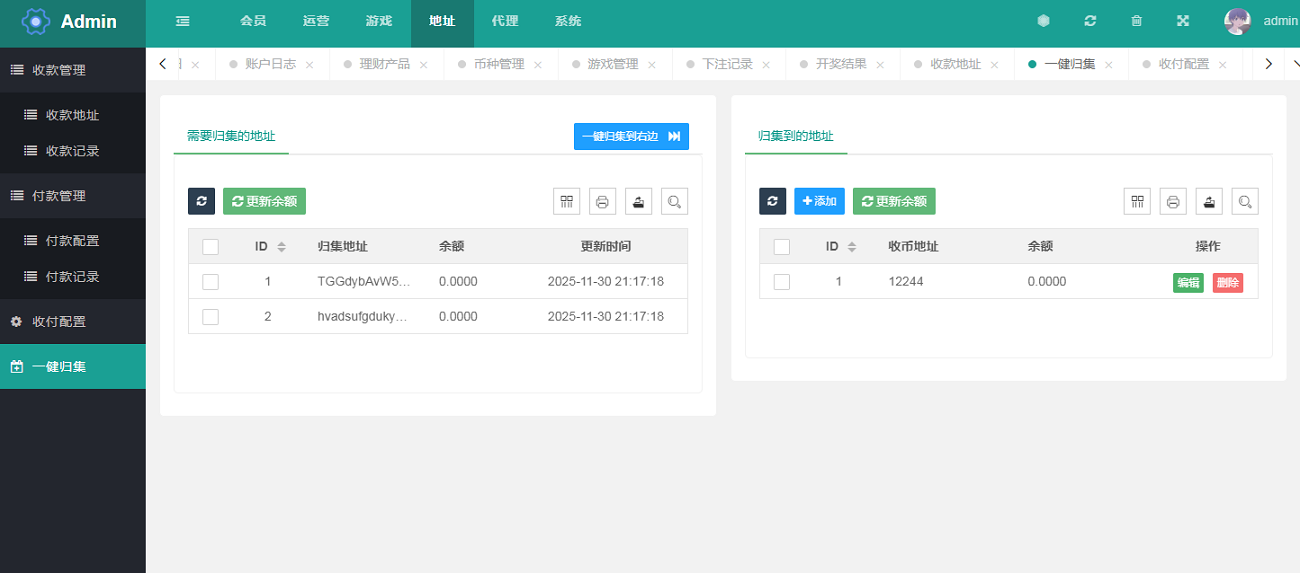Viewport: 1300px width, 573px height.
Task: Click search icon in right table toolbar
Action: (x=1245, y=201)
